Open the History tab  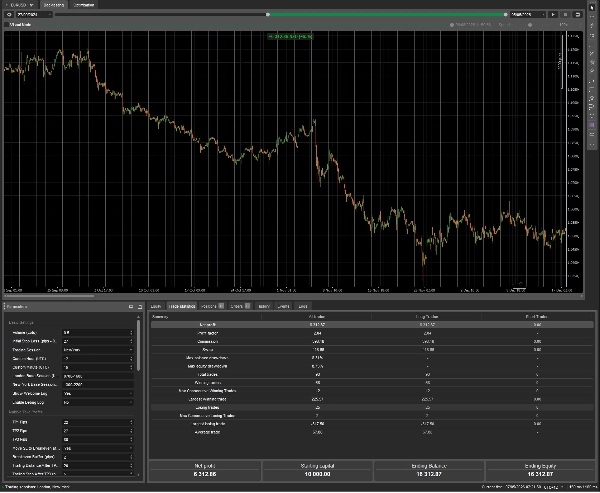tap(264, 306)
